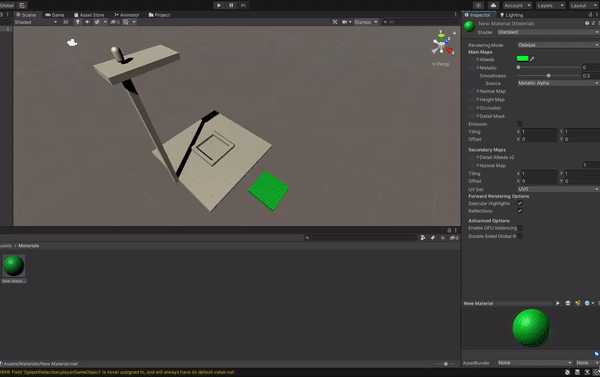Screen dimensions: 600x377
Task: Open the Rendering Mode Opaque dropdown
Action: pos(558,45)
